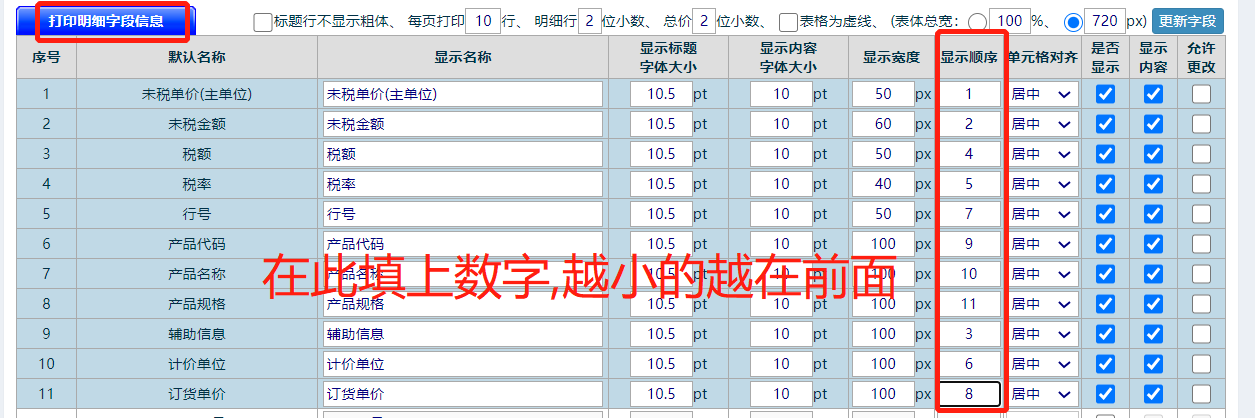Screen dimensions: 1255x418
Task: Enable 允许更改 for 行号 row
Action: pyautogui.click(x=1201, y=215)
